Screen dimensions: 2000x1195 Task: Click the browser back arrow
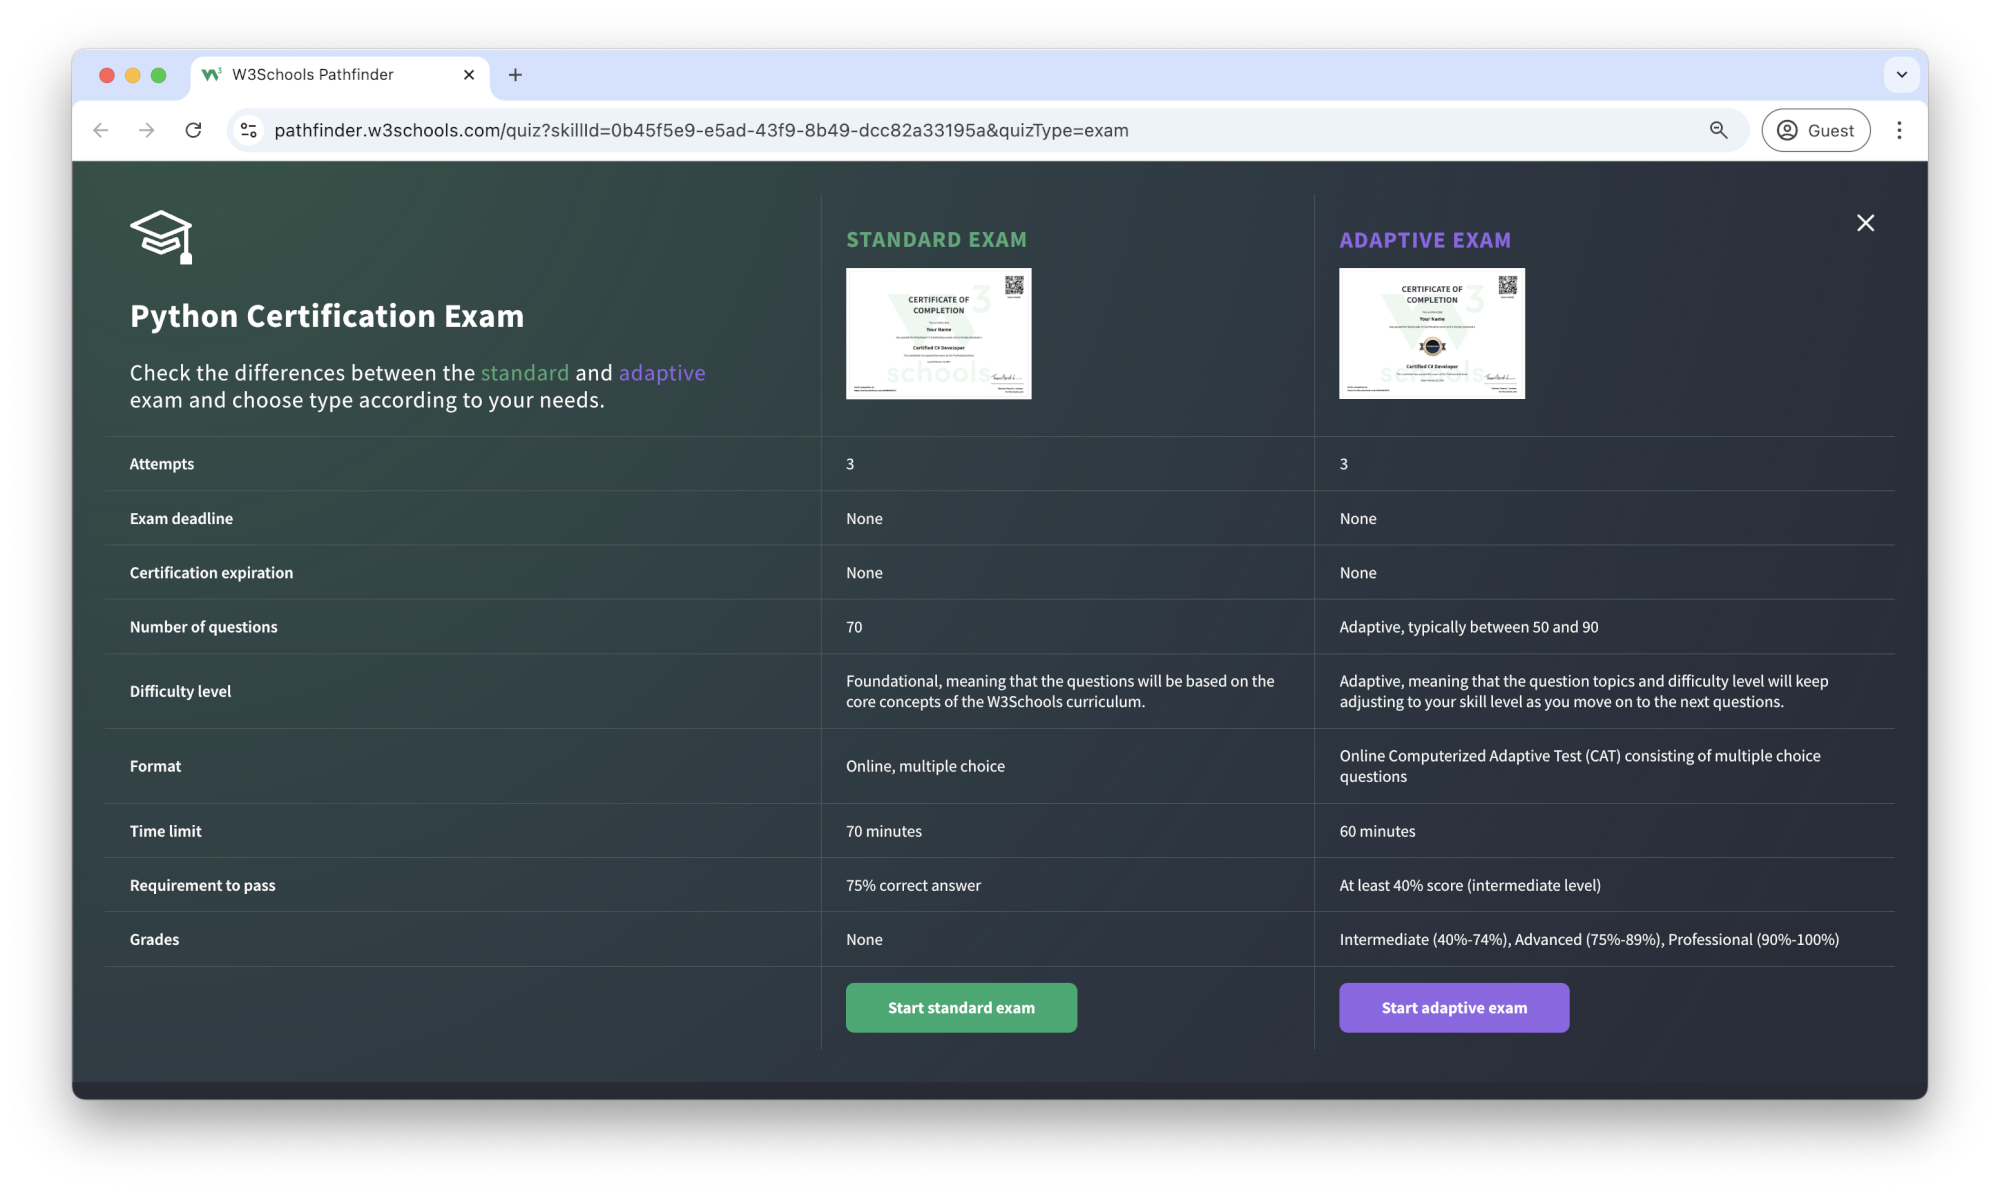101,130
